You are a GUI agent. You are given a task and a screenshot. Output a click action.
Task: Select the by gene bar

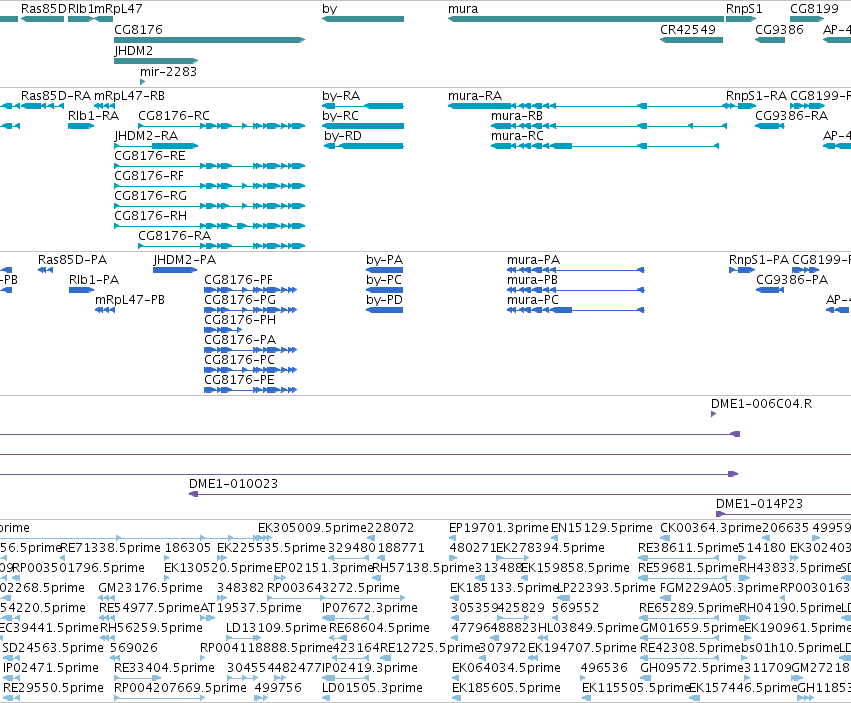point(363,19)
